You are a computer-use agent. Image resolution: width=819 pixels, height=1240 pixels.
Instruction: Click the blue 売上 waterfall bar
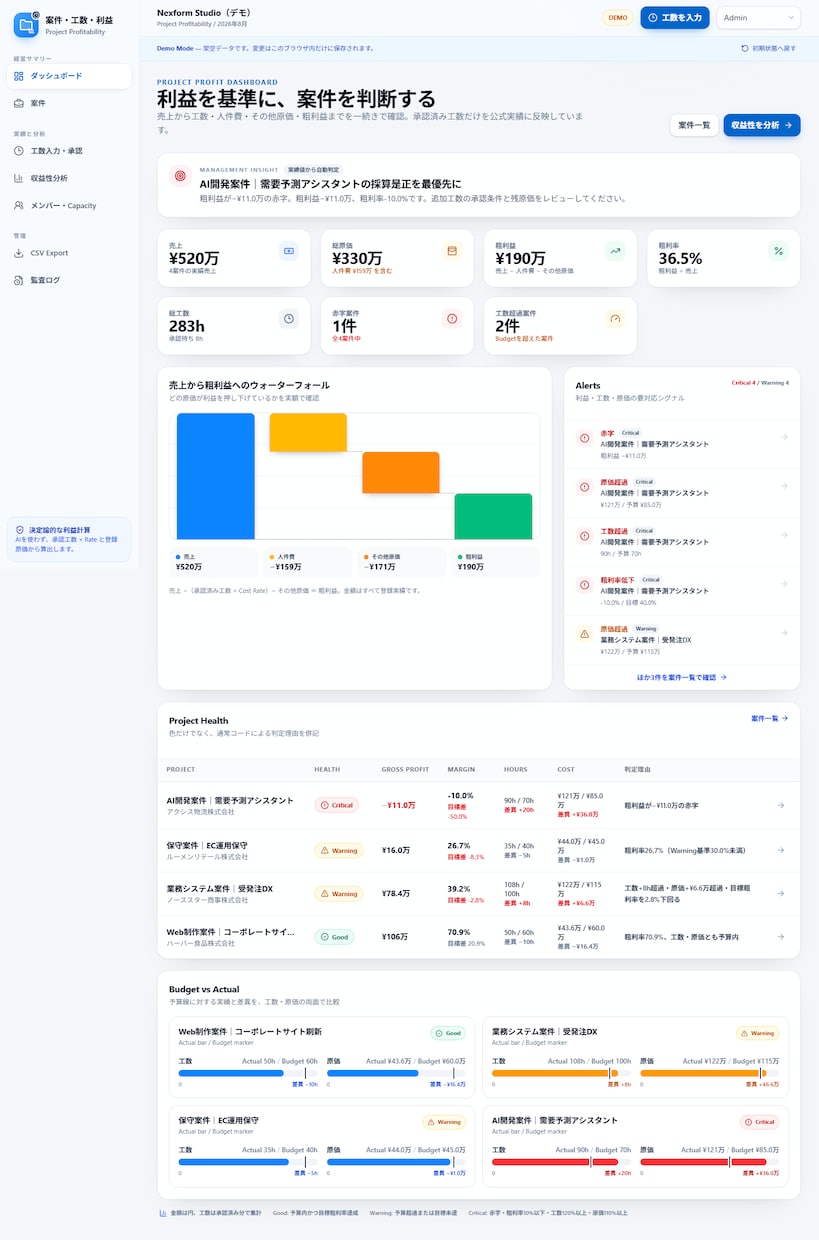(x=216, y=476)
